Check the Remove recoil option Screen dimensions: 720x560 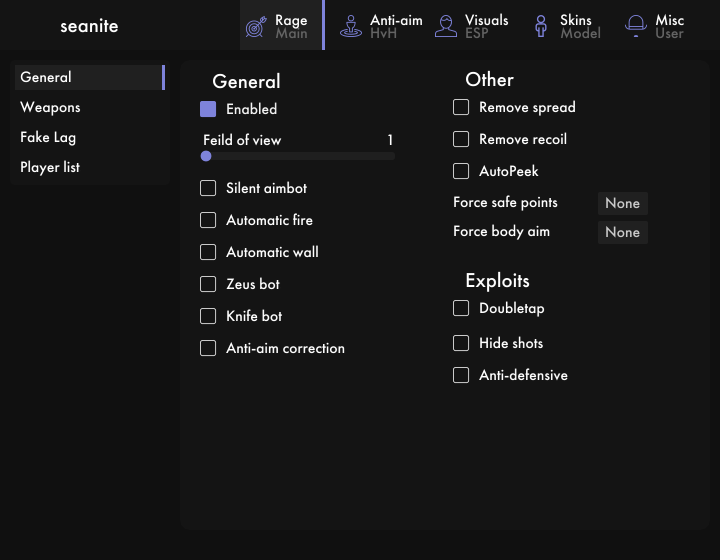pyautogui.click(x=461, y=139)
